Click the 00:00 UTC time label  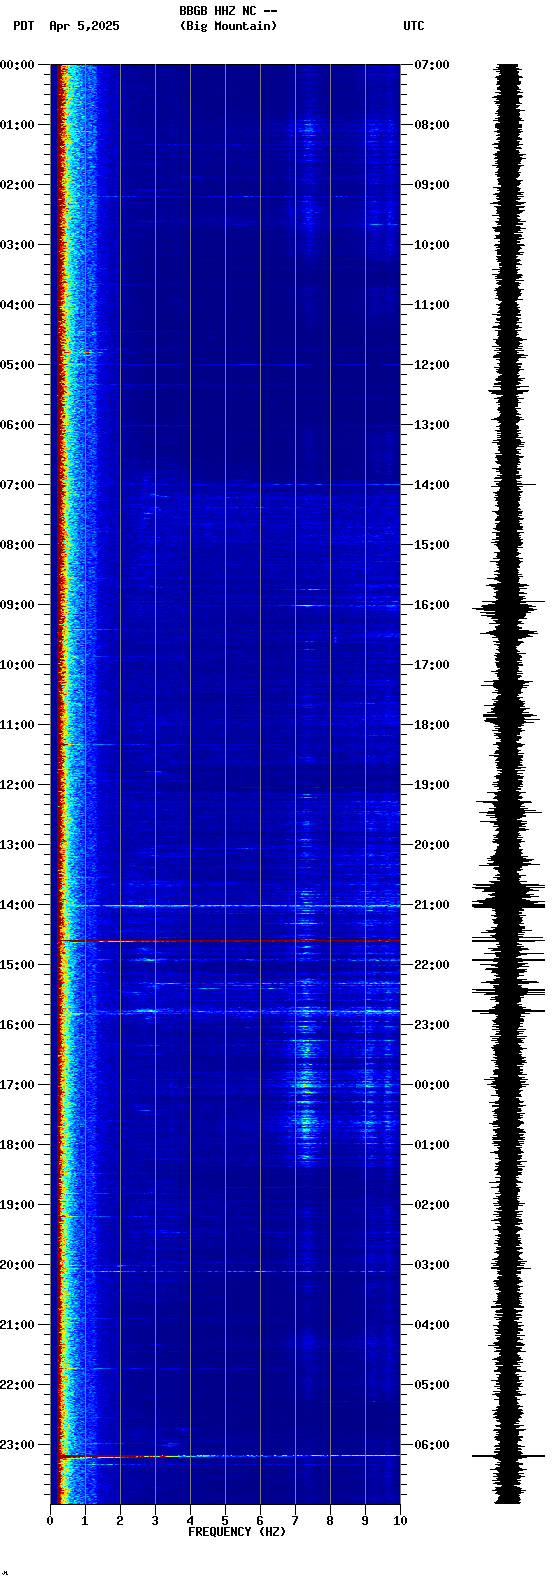(x=432, y=1085)
